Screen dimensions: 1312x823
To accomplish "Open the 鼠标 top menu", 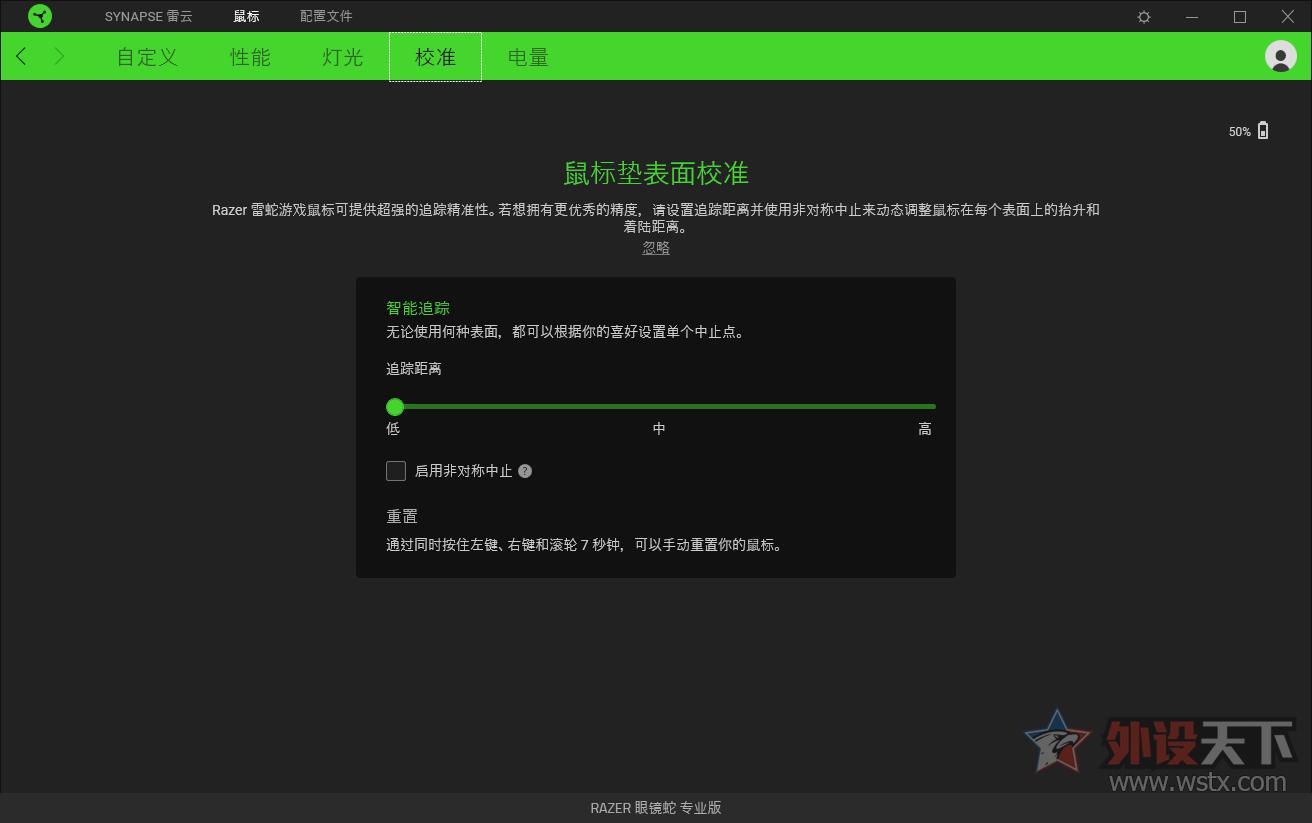I will pyautogui.click(x=246, y=16).
